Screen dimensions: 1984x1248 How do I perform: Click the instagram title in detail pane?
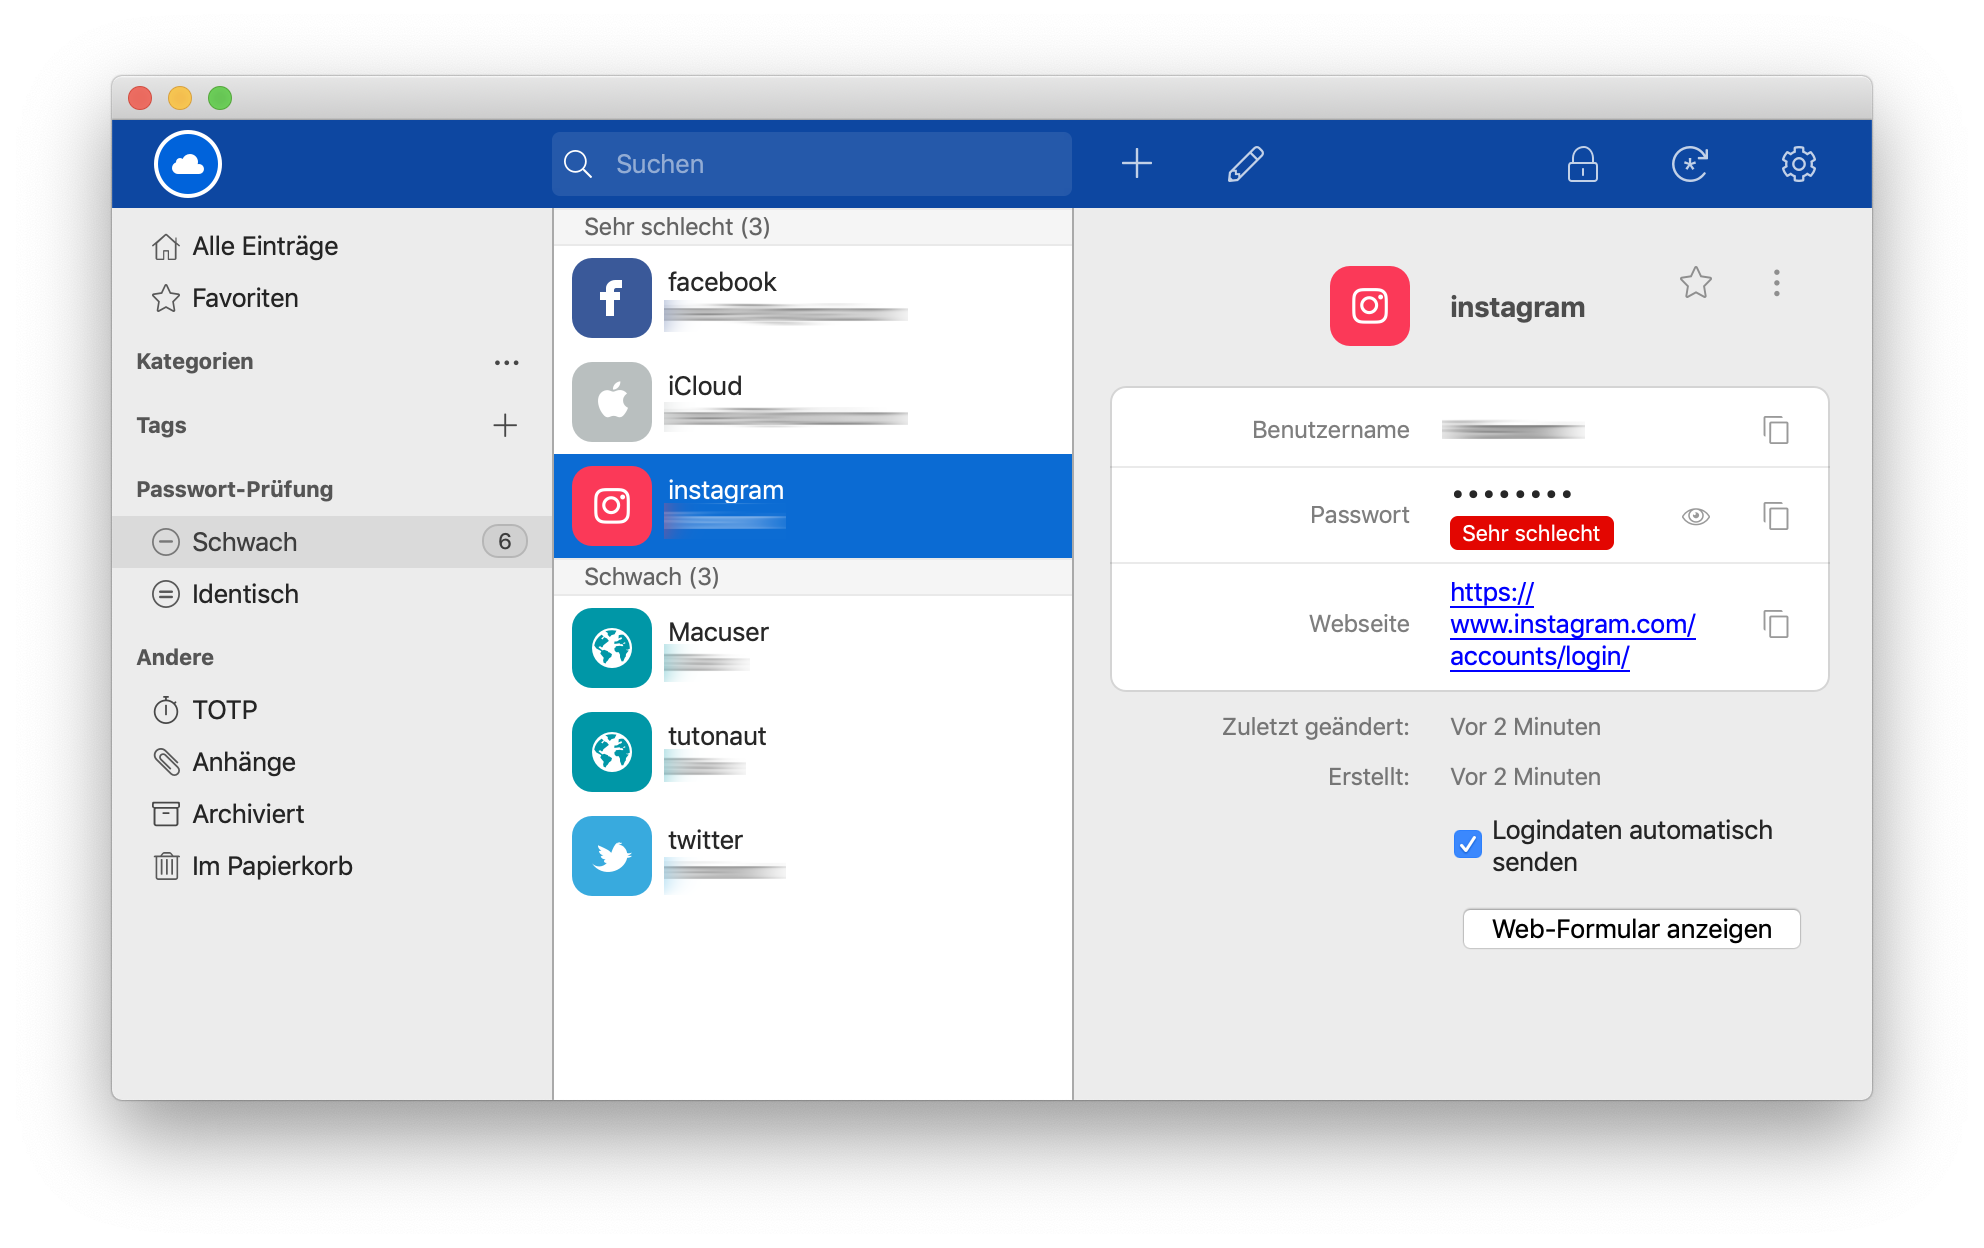click(1517, 307)
